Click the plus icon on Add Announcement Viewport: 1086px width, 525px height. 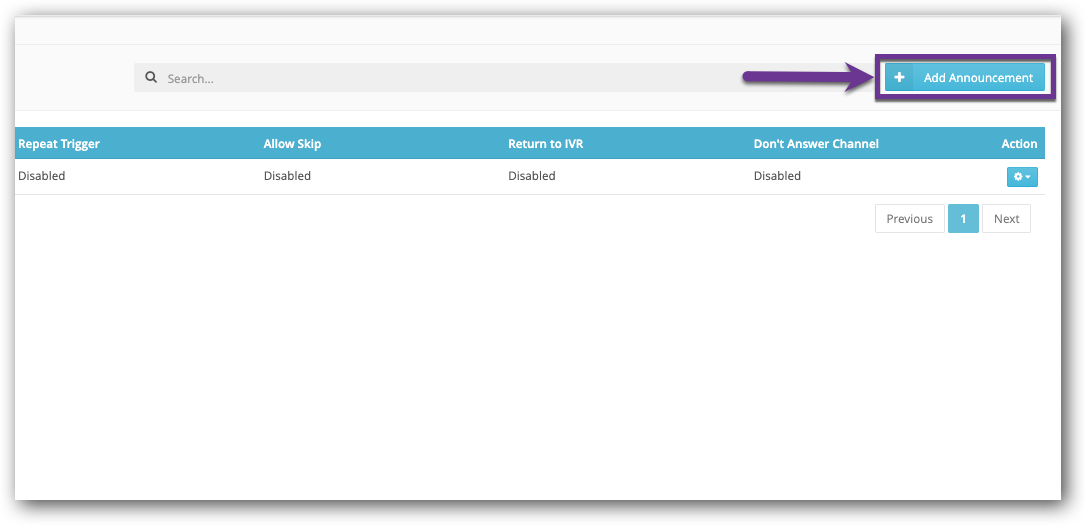click(x=899, y=78)
